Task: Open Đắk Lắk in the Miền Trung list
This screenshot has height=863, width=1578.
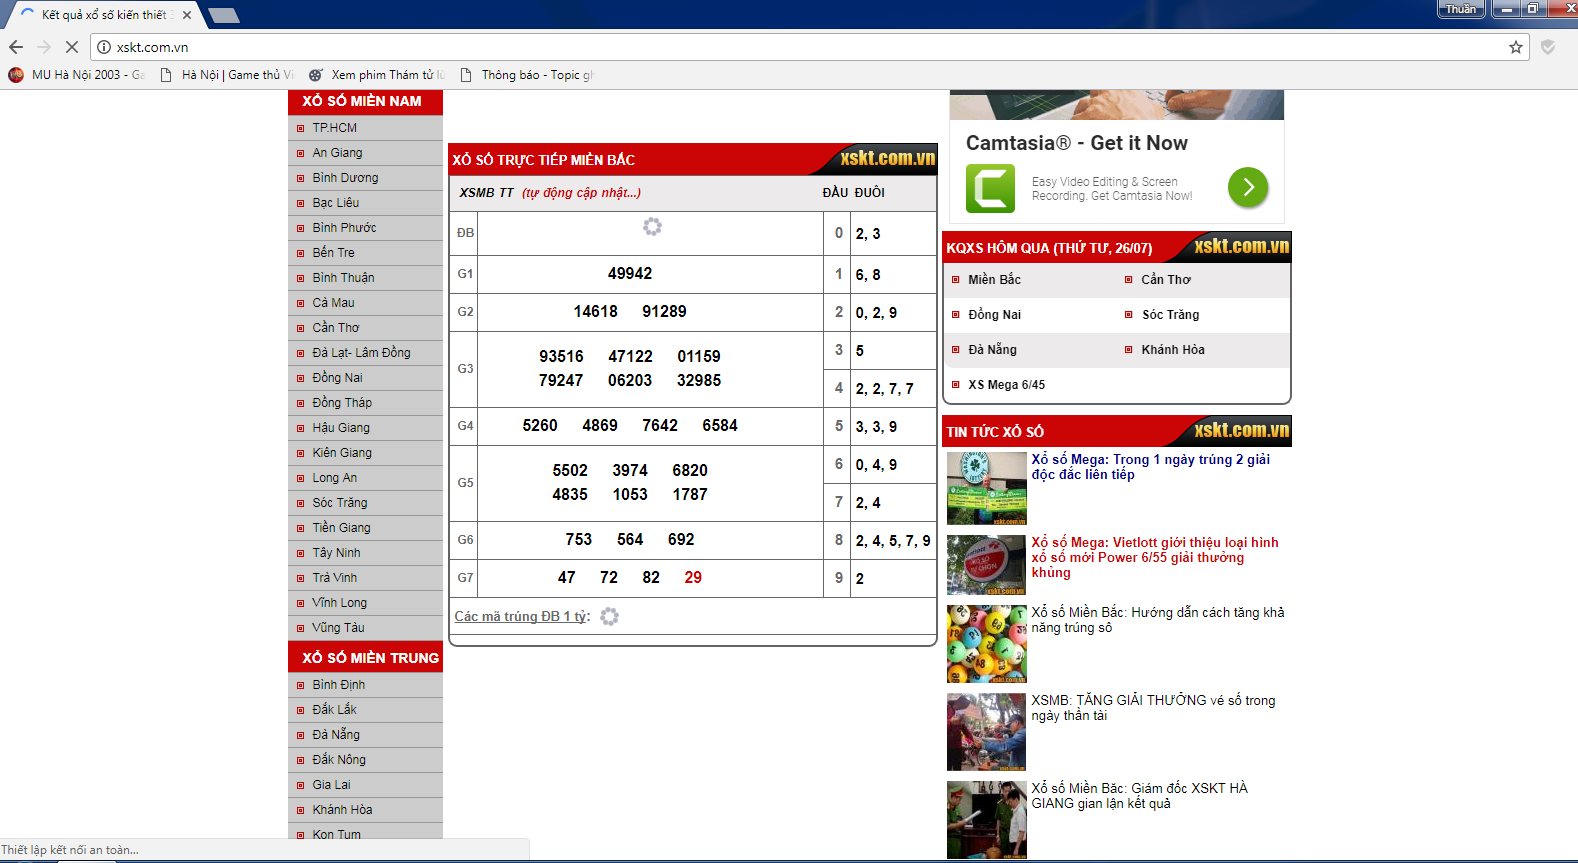Action: pos(334,710)
